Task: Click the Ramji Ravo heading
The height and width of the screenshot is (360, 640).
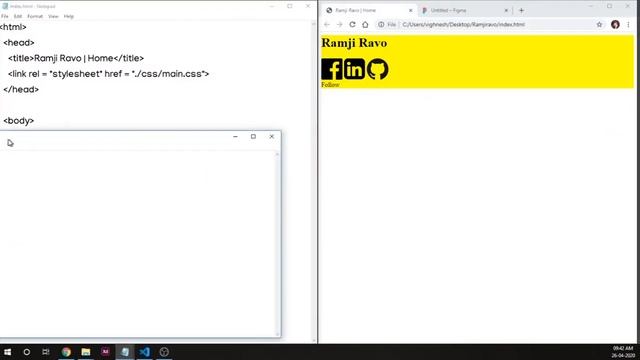Action: click(354, 42)
